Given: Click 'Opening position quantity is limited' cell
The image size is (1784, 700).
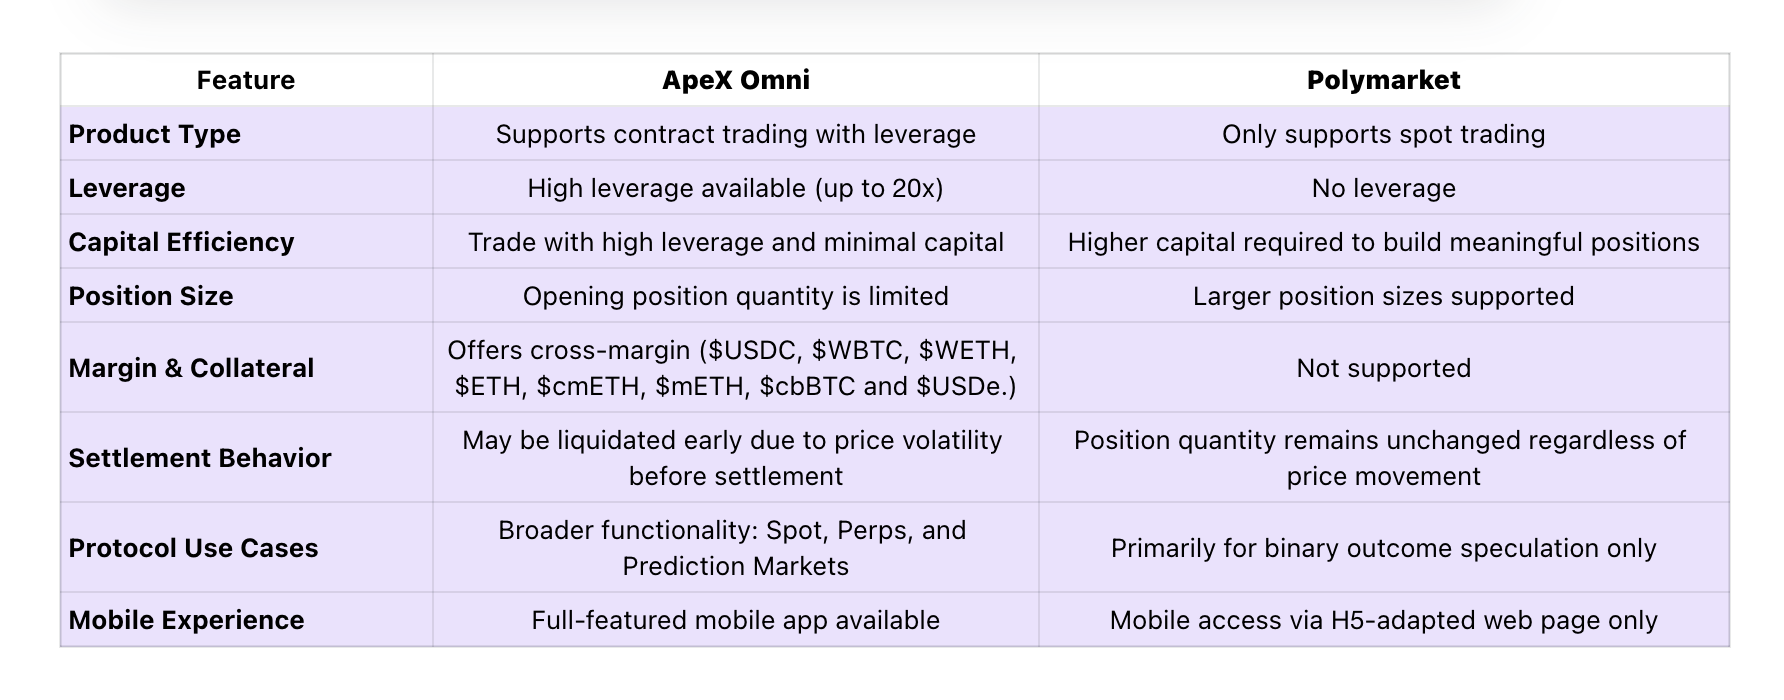Looking at the screenshot, I should tap(736, 296).
